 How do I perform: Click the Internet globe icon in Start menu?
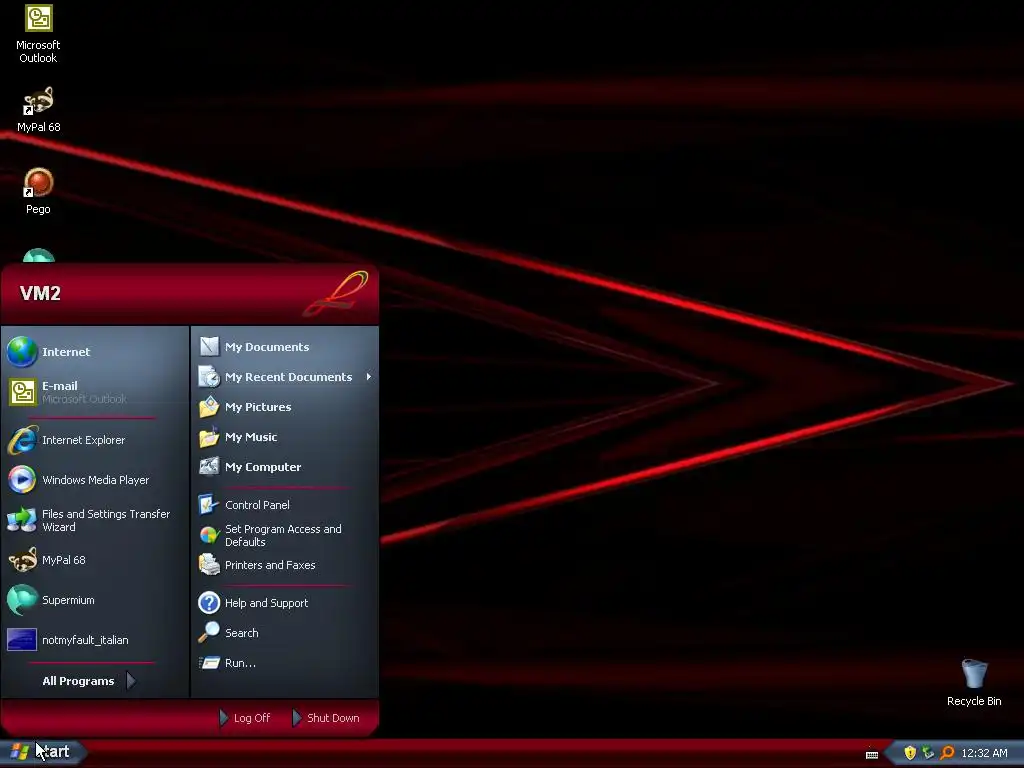(x=22, y=351)
